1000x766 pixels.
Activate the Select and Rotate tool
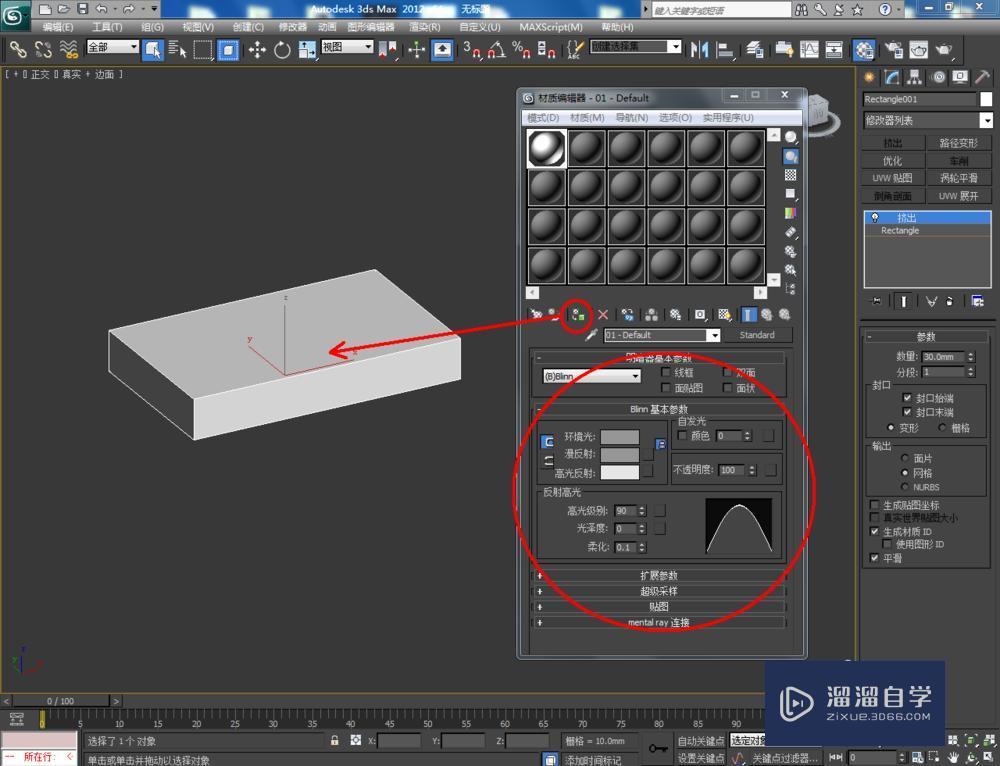tap(283, 49)
